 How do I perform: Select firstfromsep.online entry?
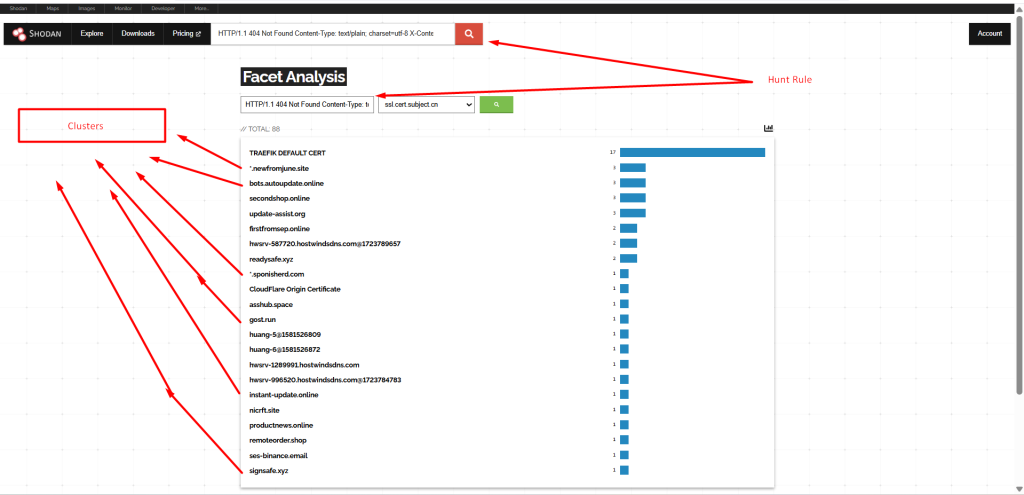coord(280,229)
